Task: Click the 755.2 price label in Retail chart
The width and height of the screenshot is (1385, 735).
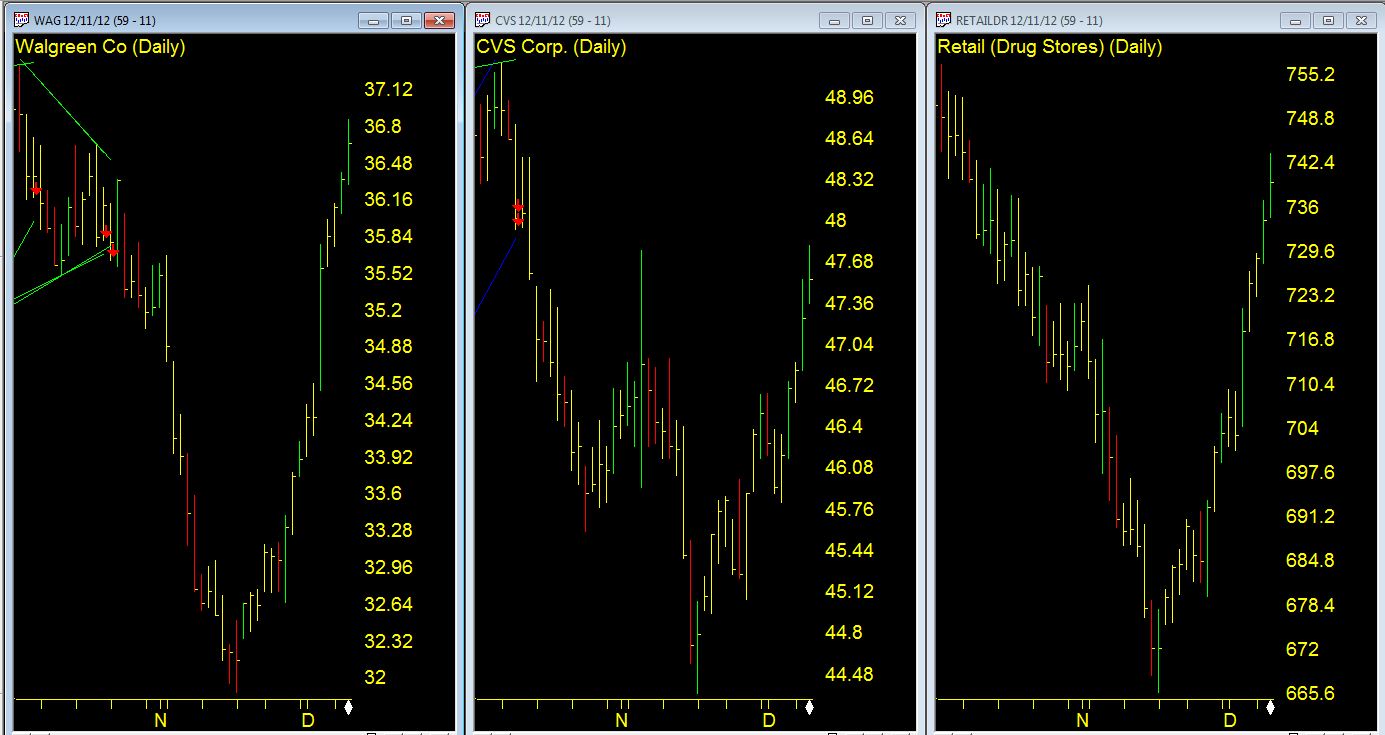Action: pos(1310,74)
